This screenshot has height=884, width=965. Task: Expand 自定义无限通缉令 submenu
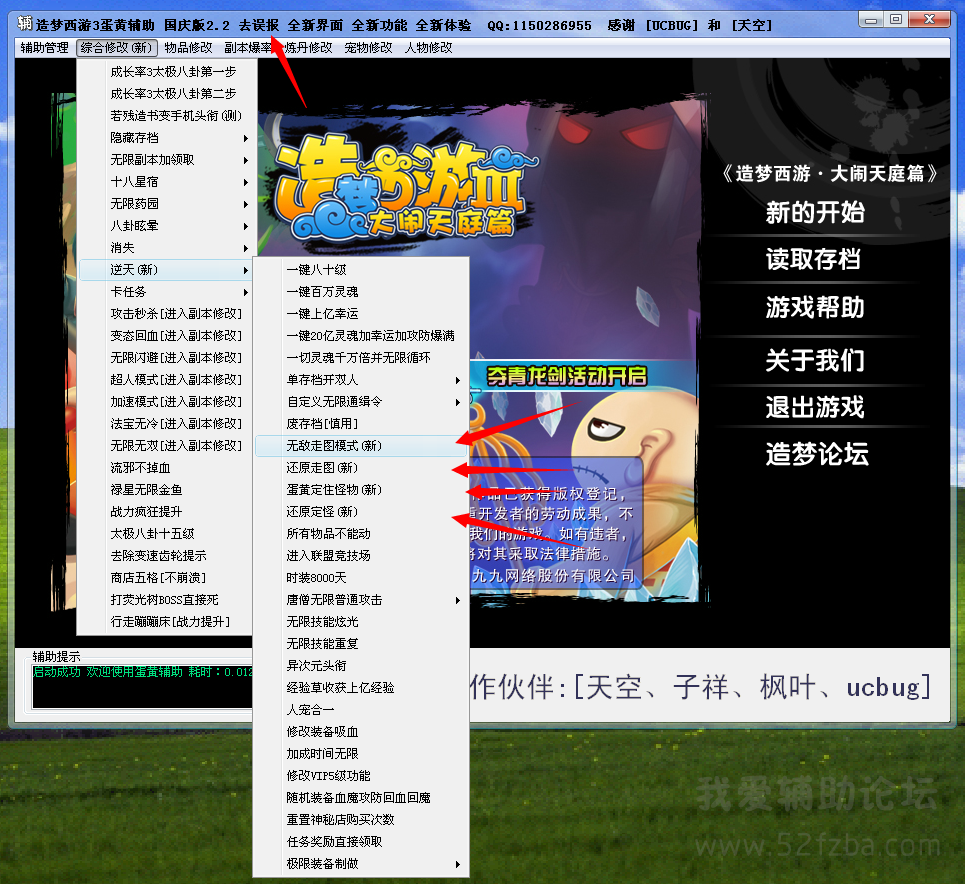(x=361, y=402)
